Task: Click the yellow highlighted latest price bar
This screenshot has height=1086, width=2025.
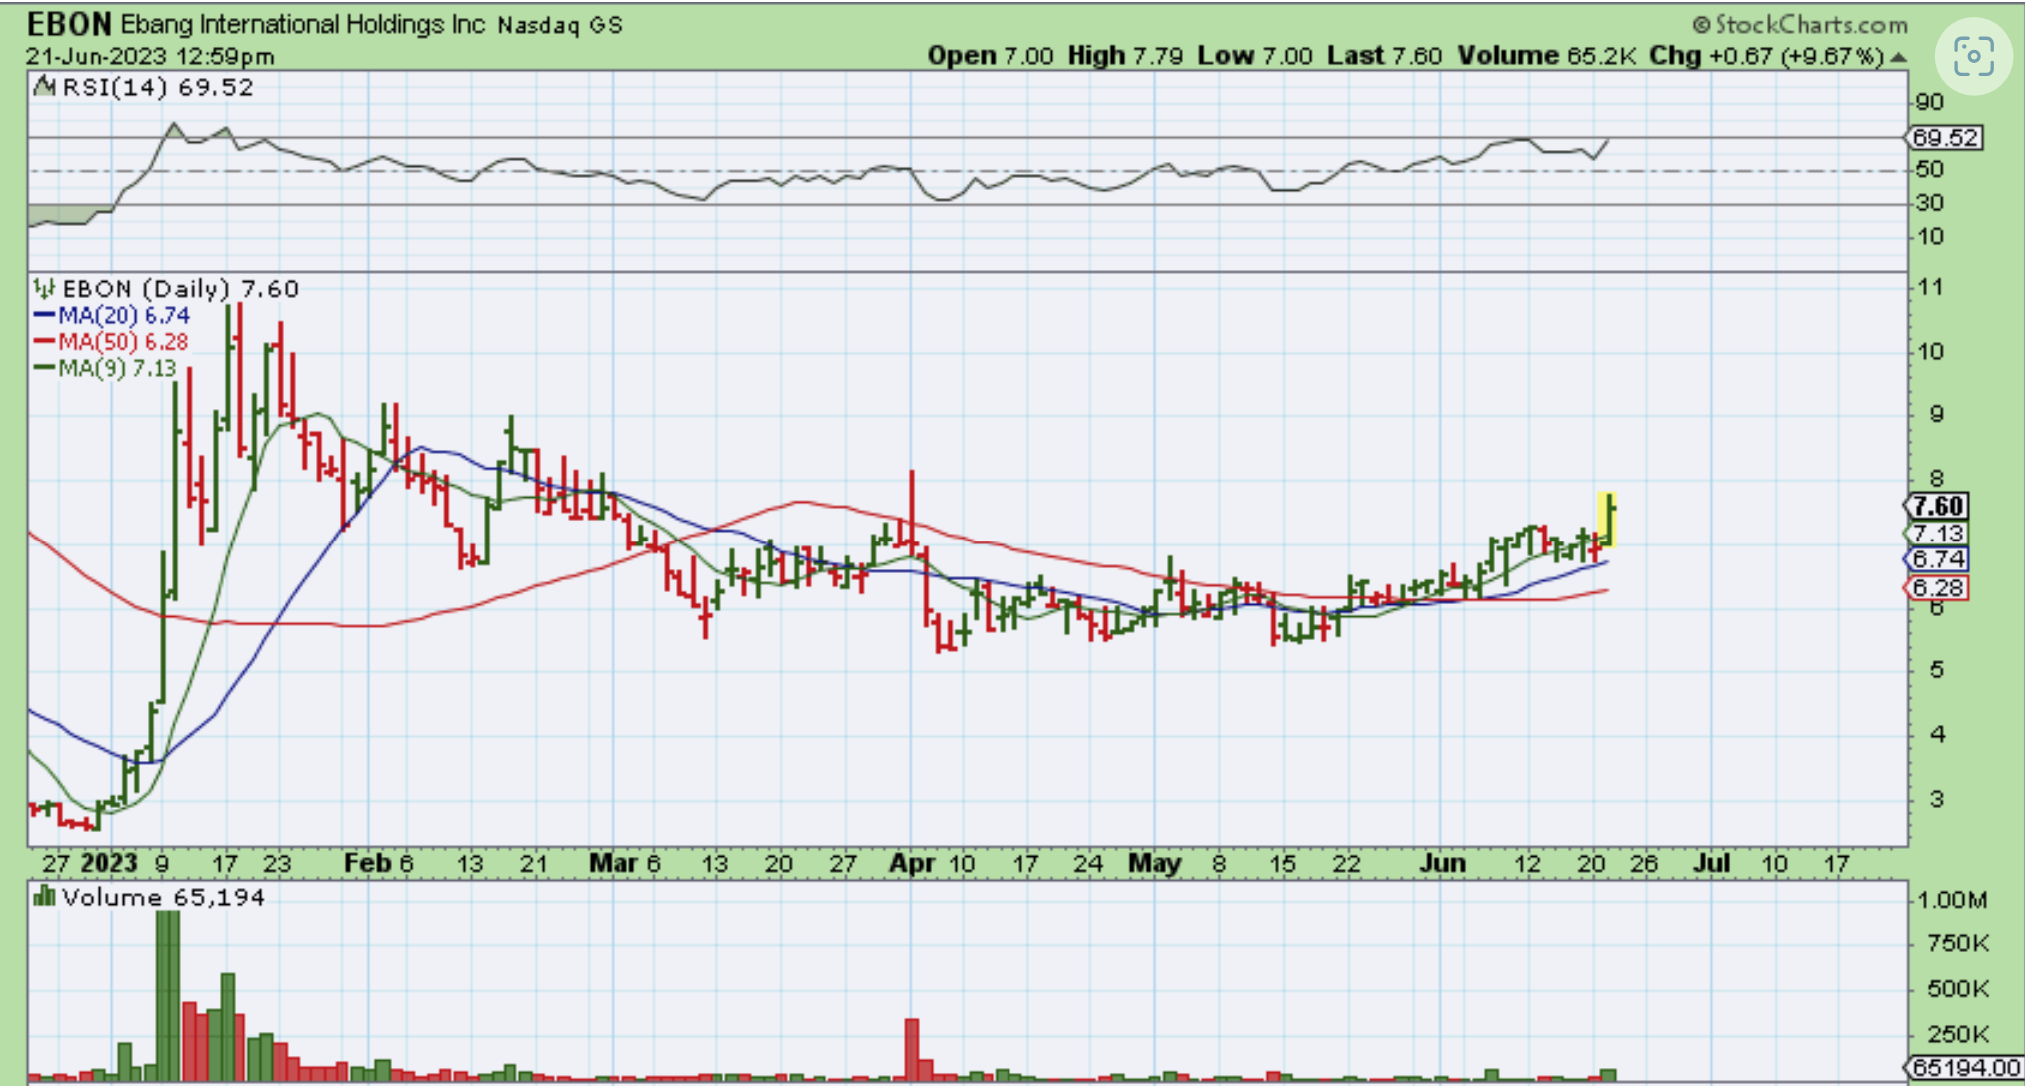Action: pyautogui.click(x=1607, y=520)
